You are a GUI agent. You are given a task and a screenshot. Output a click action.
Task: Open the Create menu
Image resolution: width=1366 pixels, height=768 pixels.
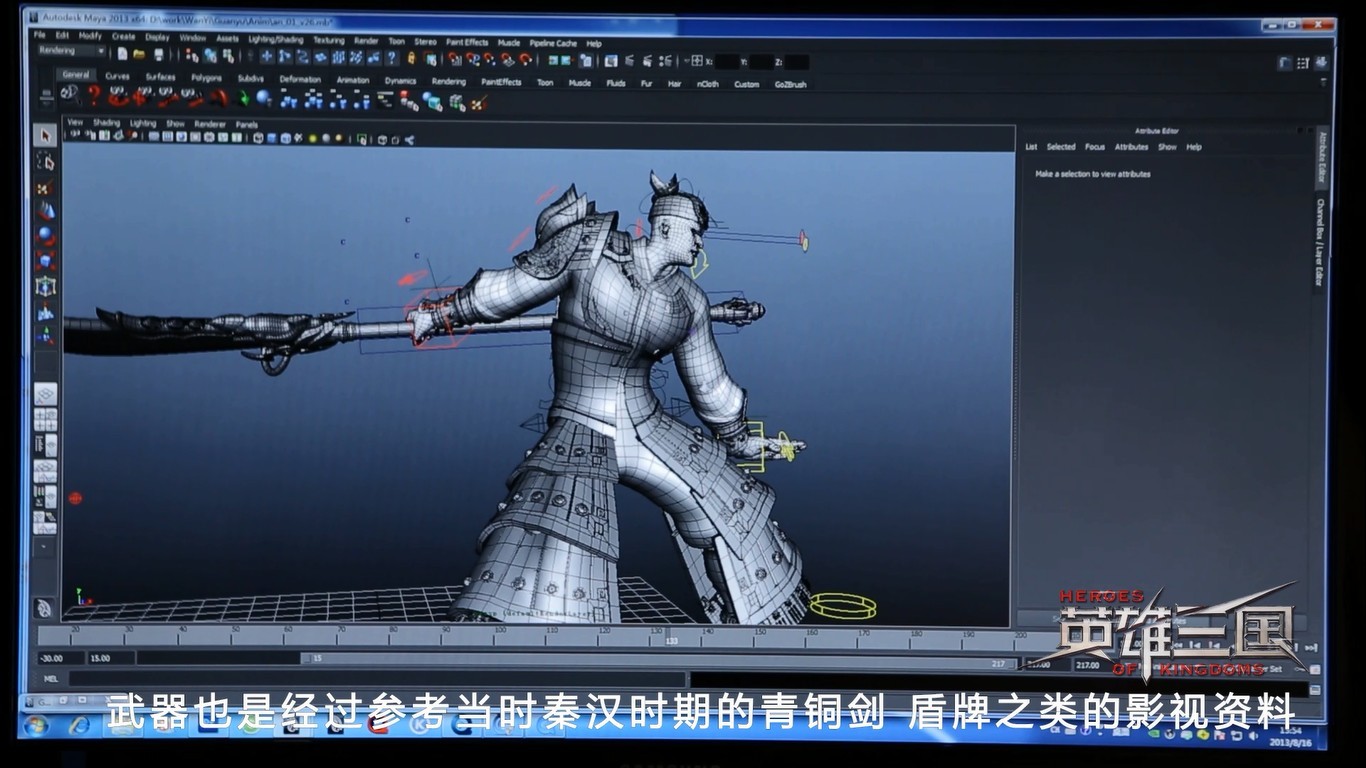click(123, 36)
